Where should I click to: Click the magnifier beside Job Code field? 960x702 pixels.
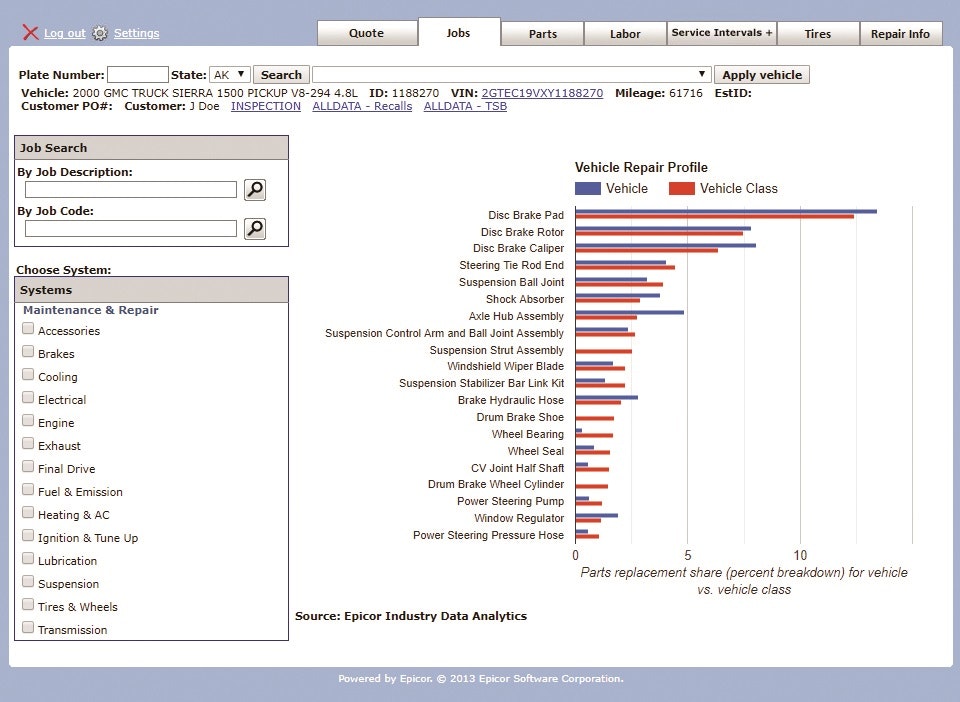tap(254, 229)
